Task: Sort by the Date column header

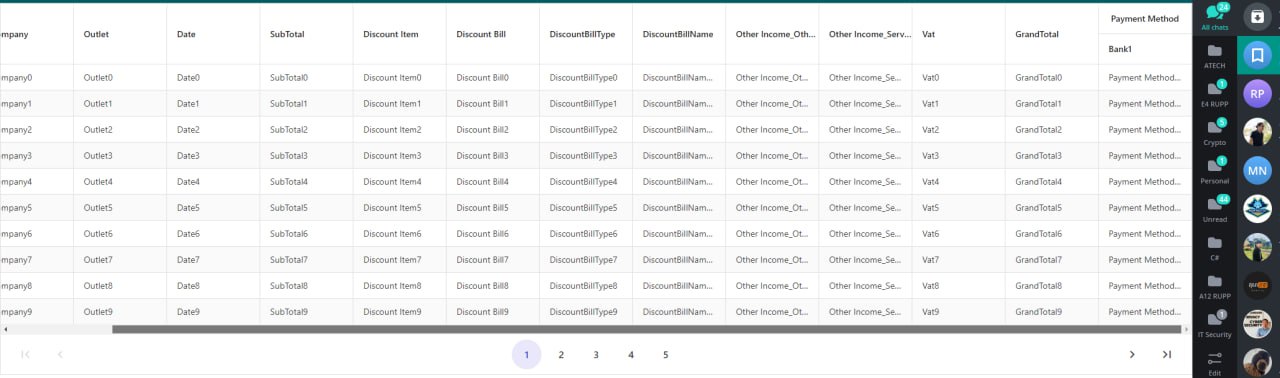Action: coord(212,34)
